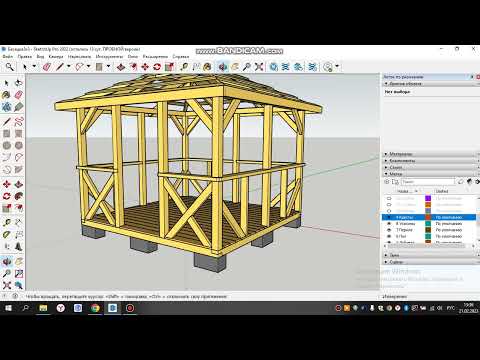
Task: Activate the Push/Pull tool in top toolbar
Action: (x=121, y=67)
